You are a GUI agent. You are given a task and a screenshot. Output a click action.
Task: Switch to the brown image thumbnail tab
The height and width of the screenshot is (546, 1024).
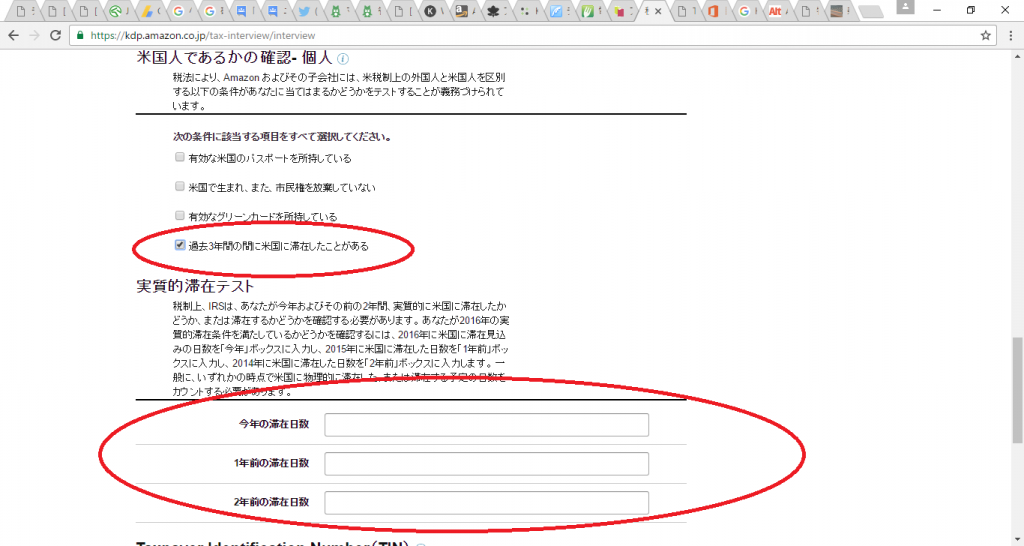840,11
